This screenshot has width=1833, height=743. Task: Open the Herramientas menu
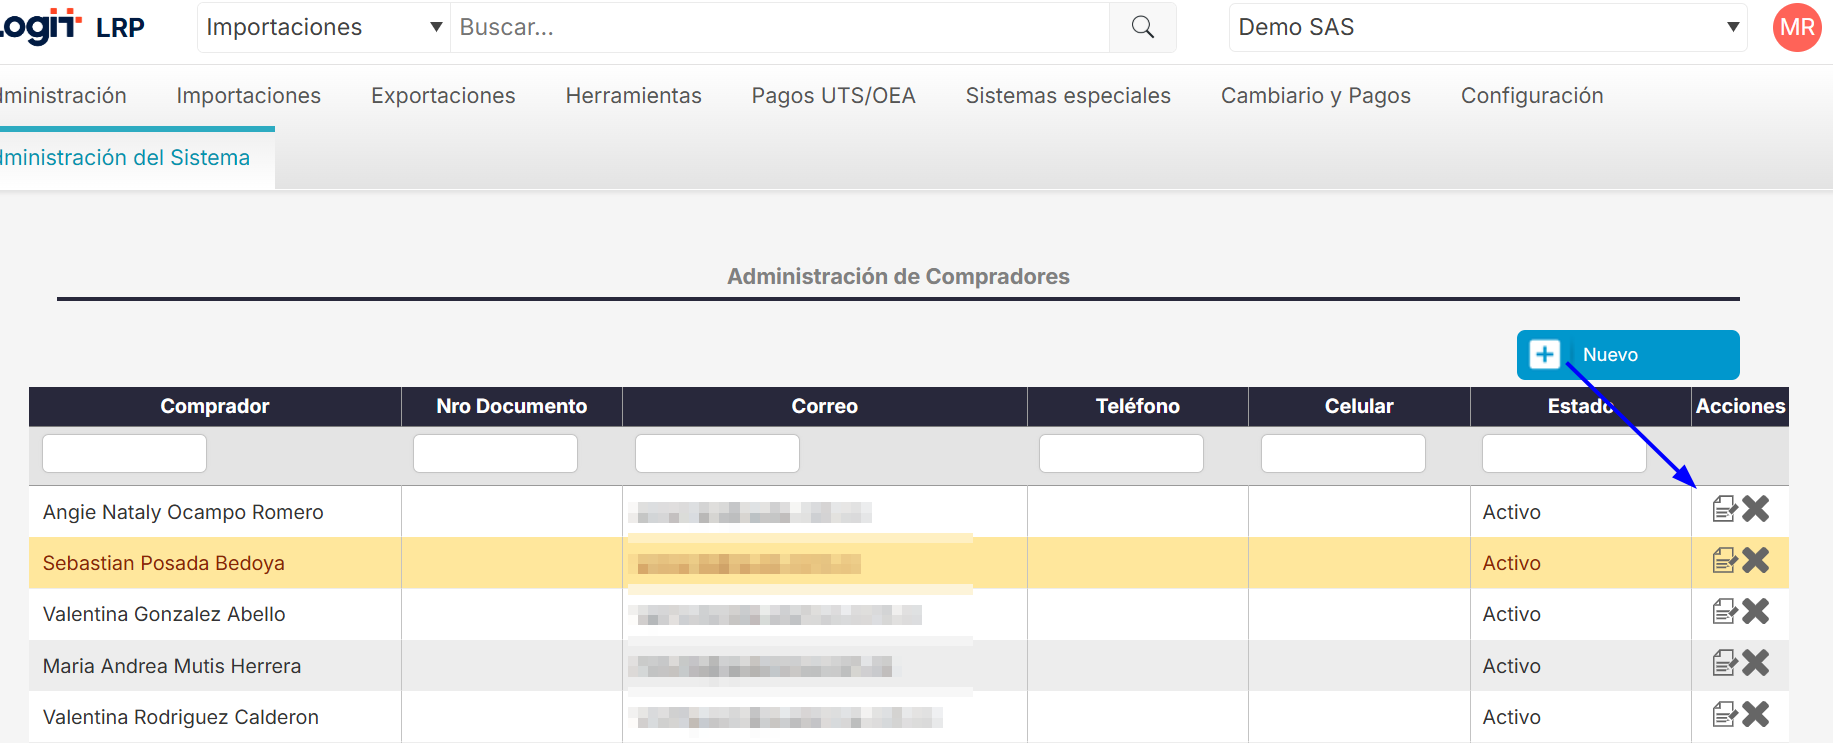coord(634,96)
